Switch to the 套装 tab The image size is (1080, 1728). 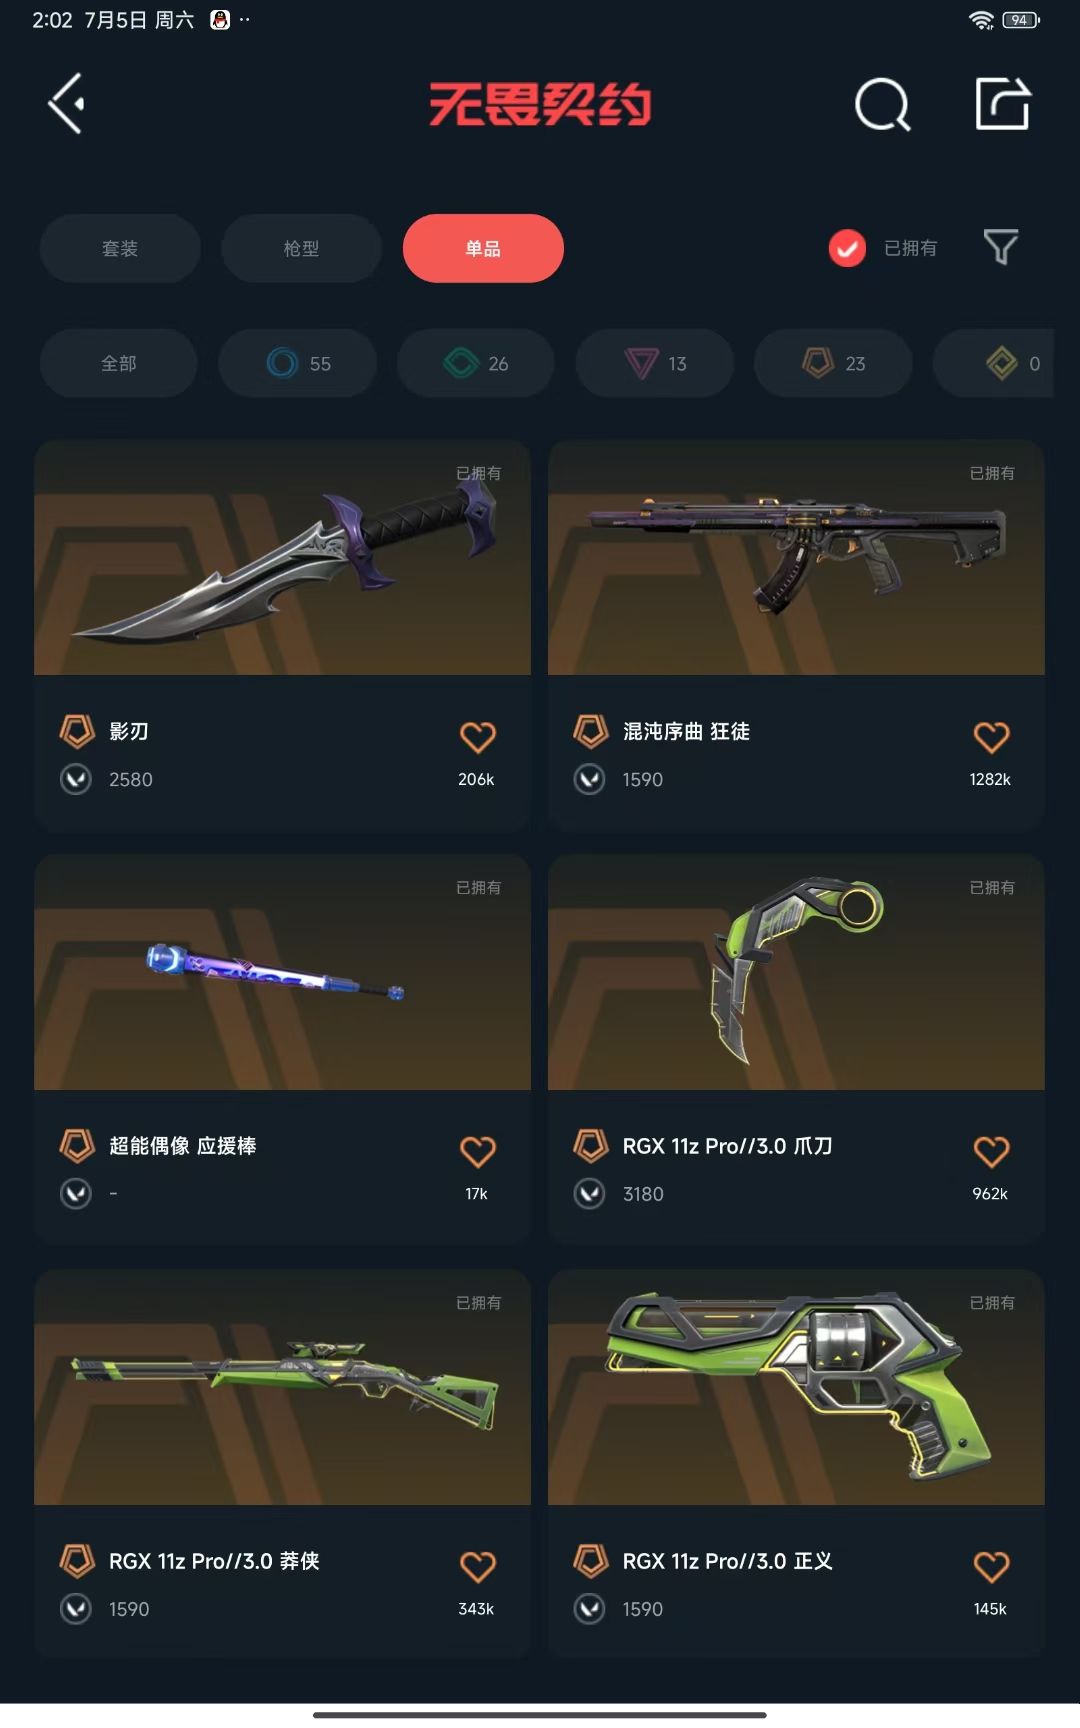pyautogui.click(x=120, y=248)
